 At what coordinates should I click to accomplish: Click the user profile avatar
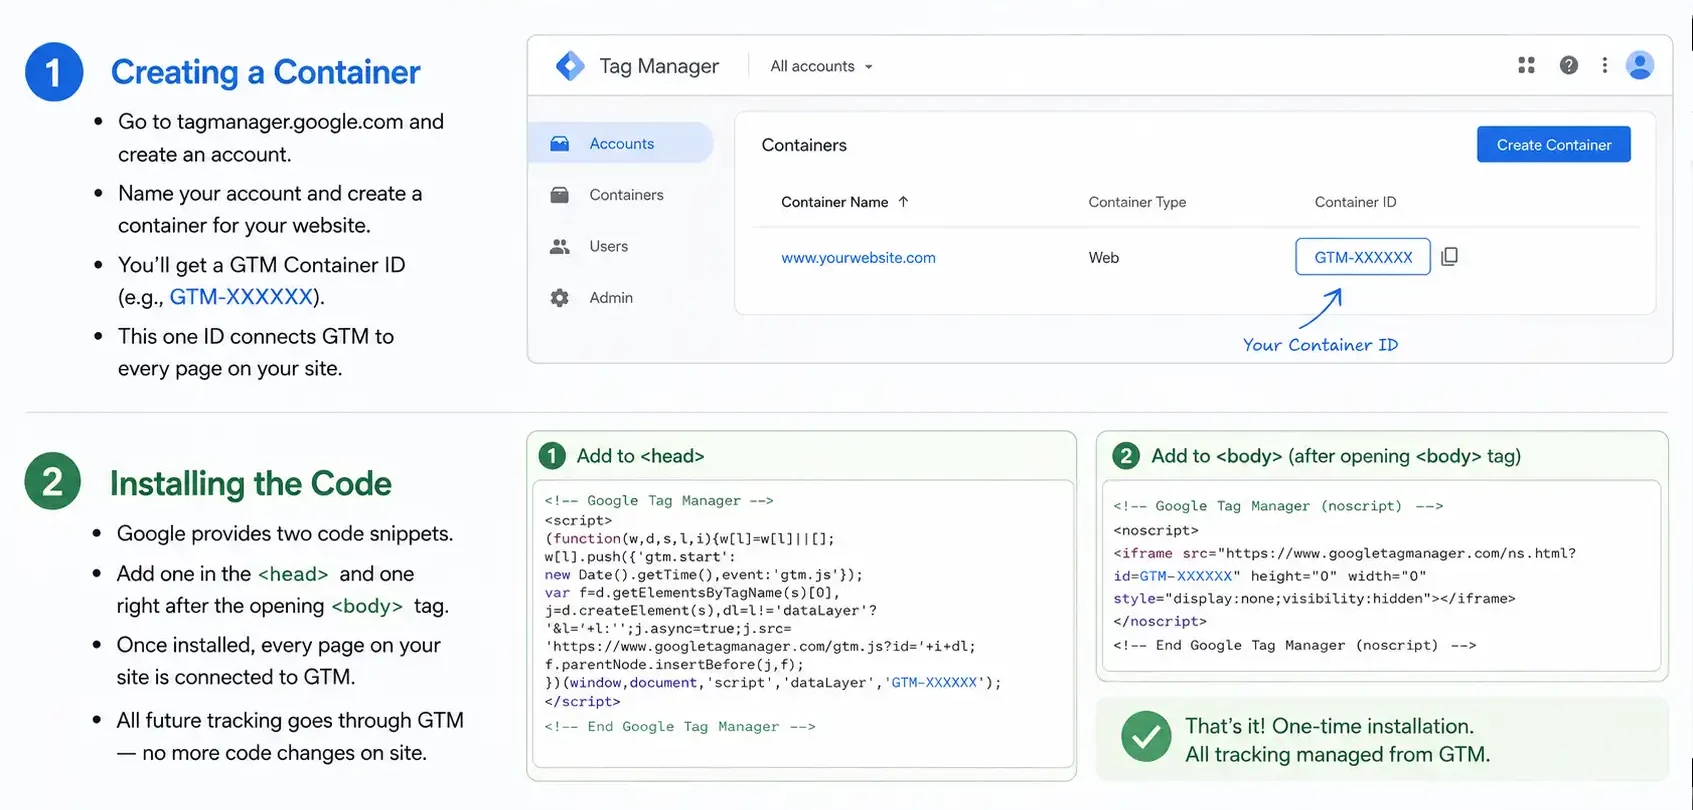pos(1640,65)
